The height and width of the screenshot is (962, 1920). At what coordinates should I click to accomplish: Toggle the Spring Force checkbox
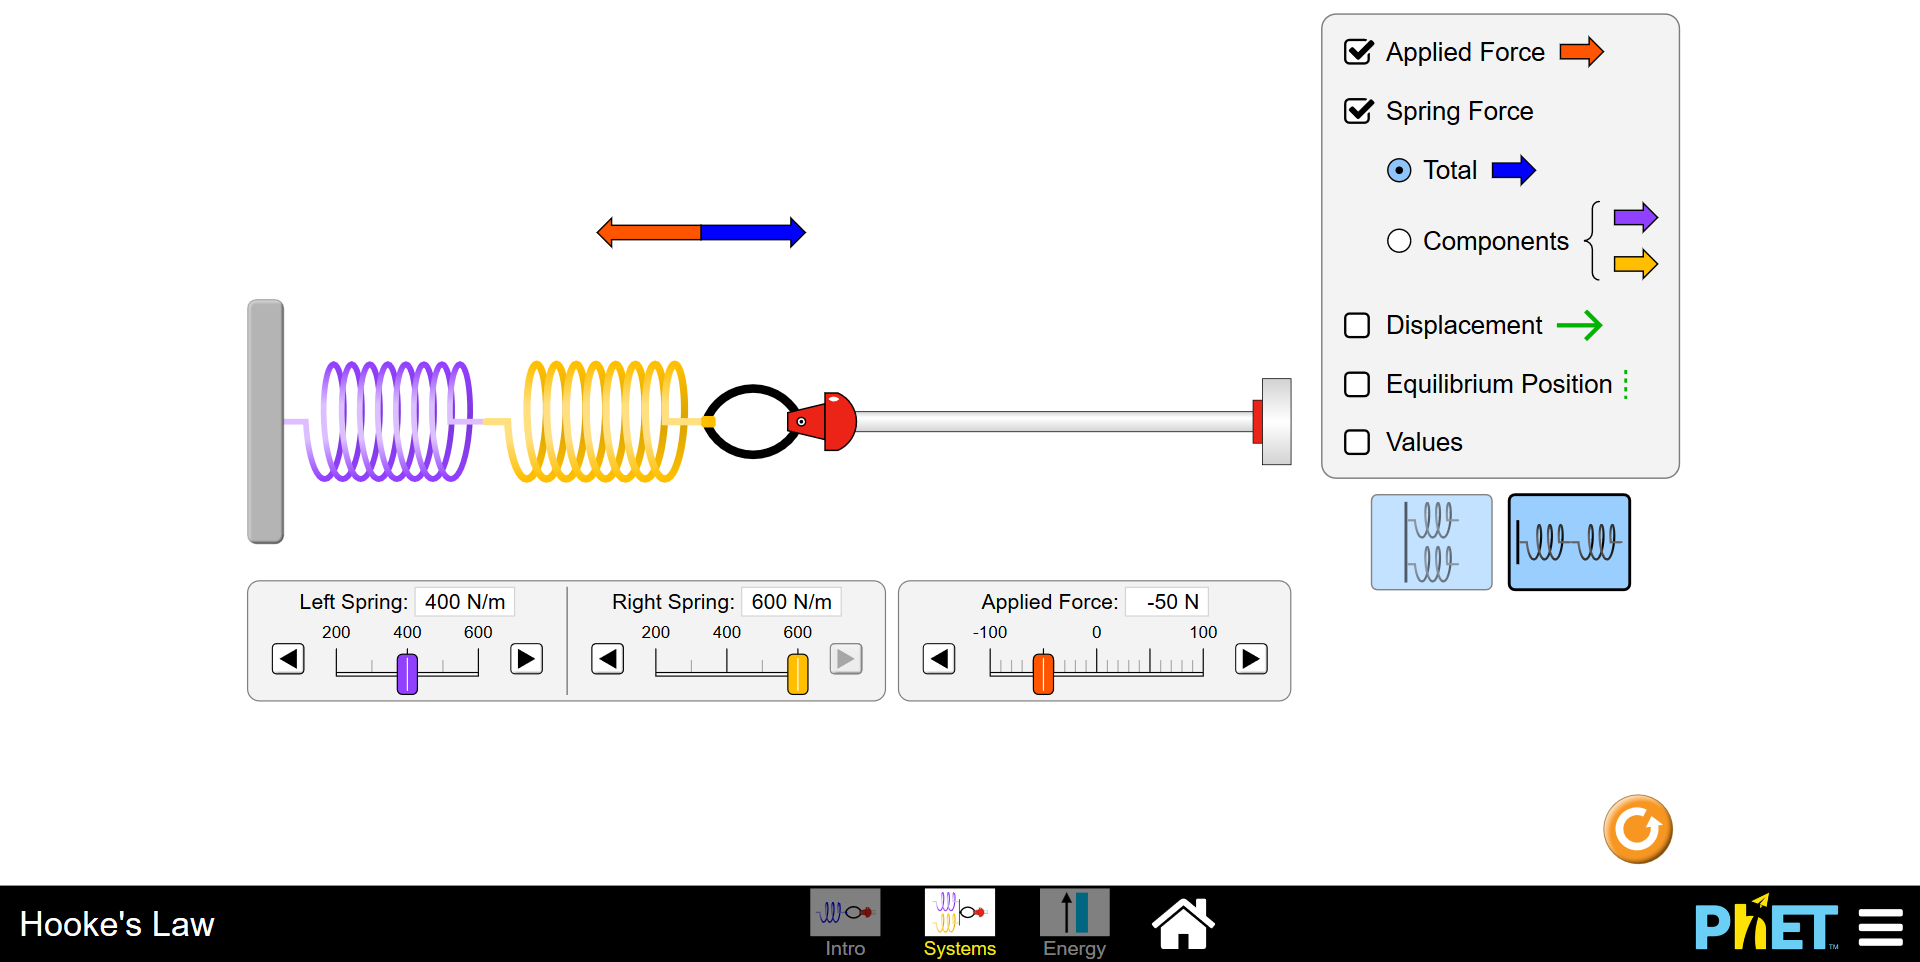tap(1358, 111)
